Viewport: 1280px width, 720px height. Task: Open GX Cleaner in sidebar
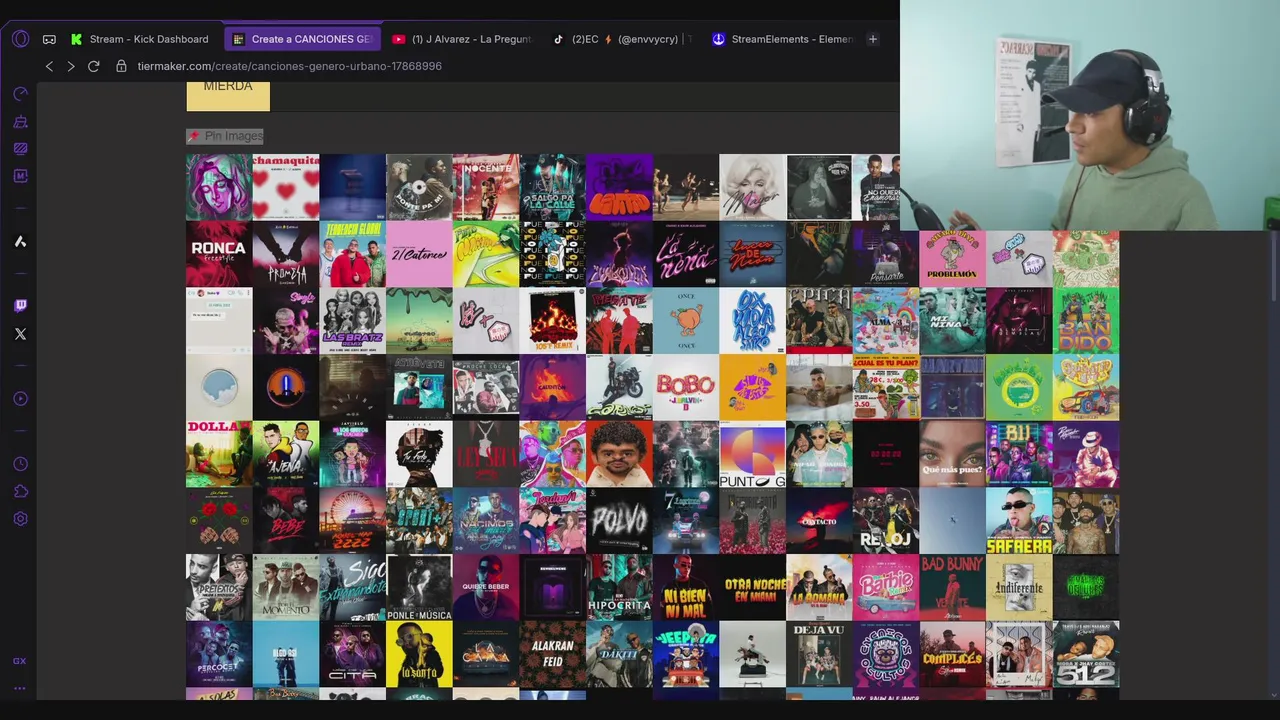20,121
